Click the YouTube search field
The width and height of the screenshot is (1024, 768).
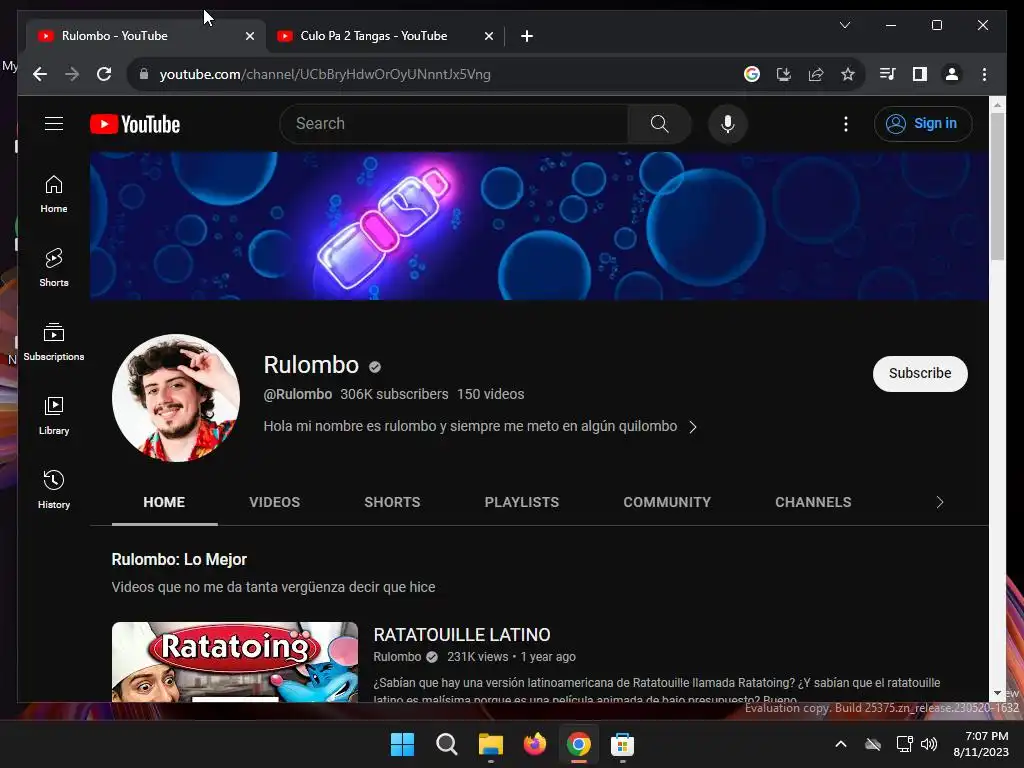click(x=454, y=123)
